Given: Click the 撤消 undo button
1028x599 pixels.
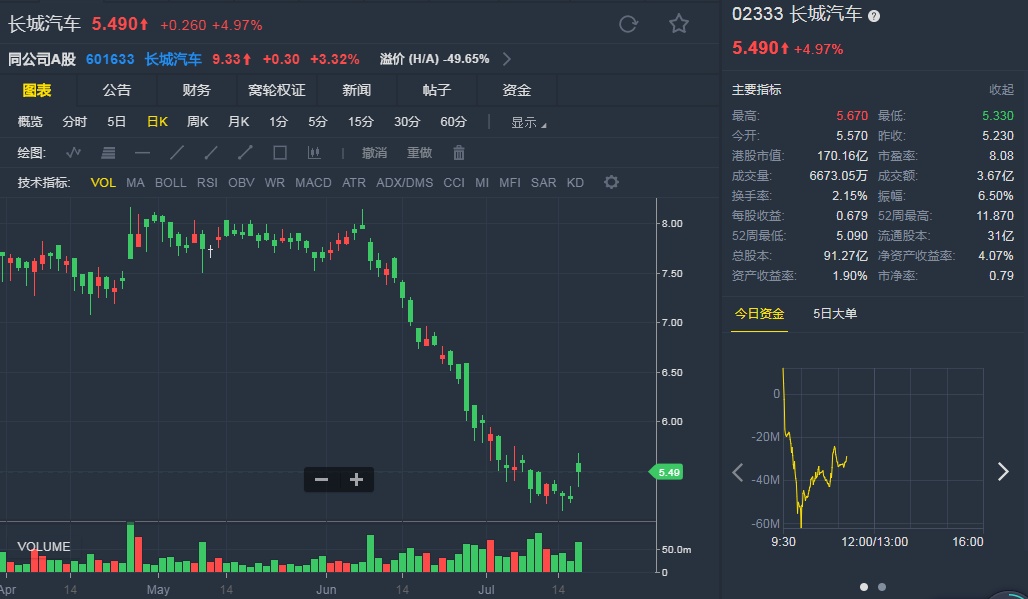Looking at the screenshot, I should (x=374, y=153).
